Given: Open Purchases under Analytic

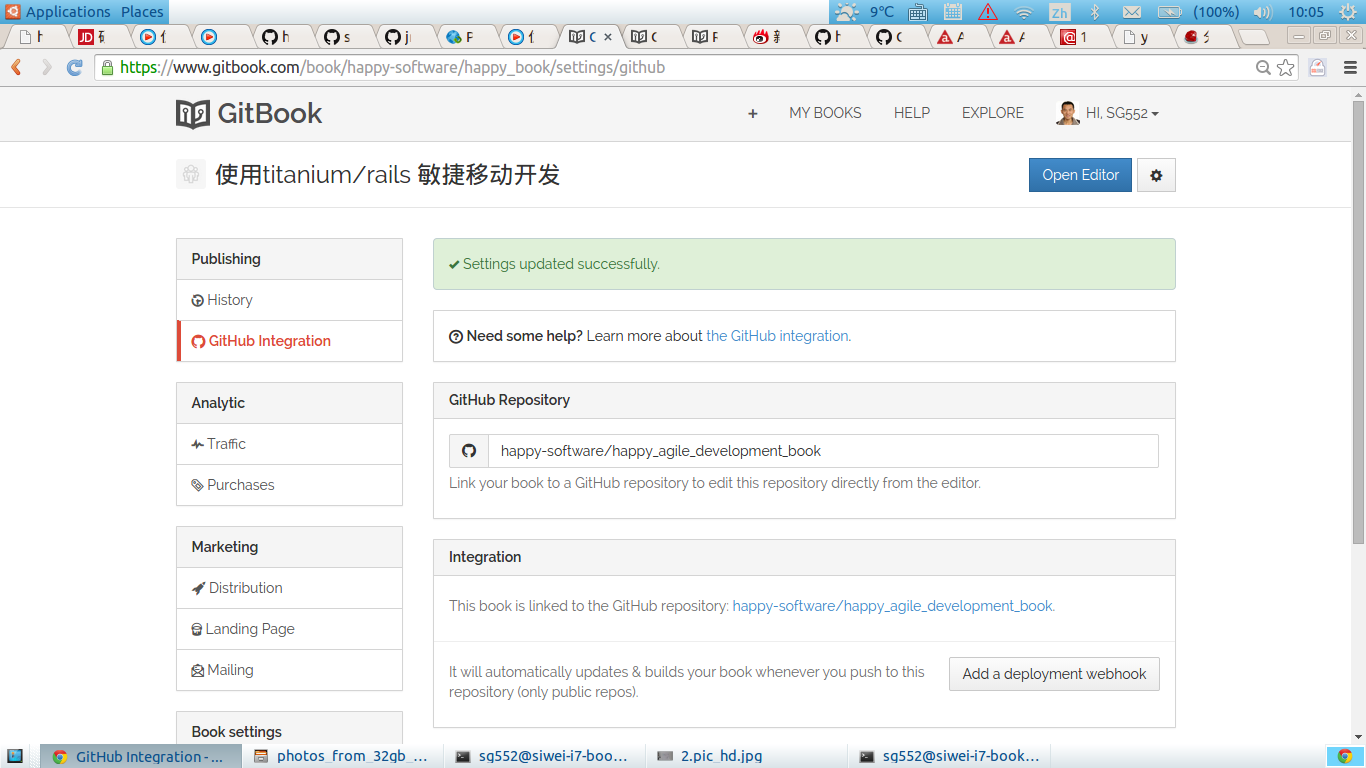Looking at the screenshot, I should pos(289,485).
